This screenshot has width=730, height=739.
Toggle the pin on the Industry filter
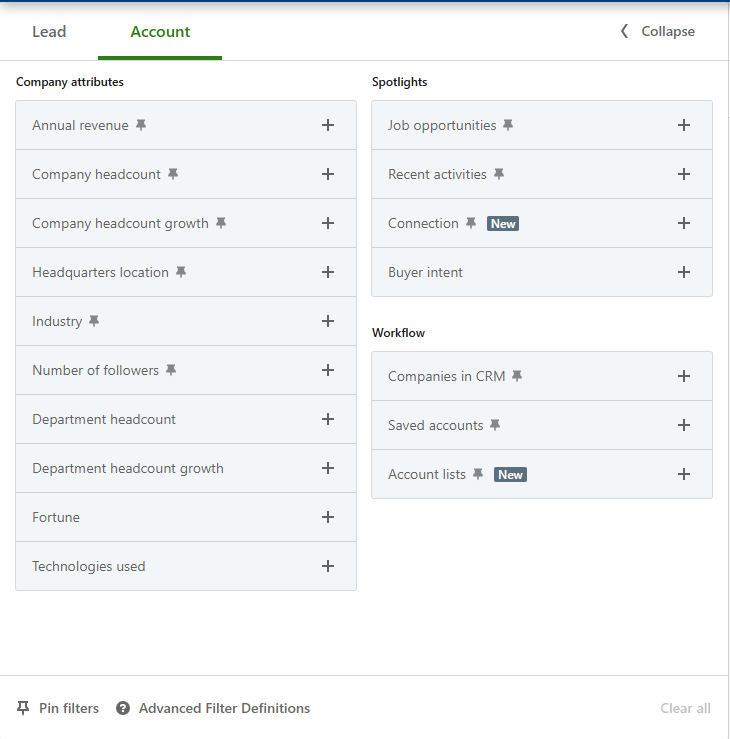tap(94, 321)
